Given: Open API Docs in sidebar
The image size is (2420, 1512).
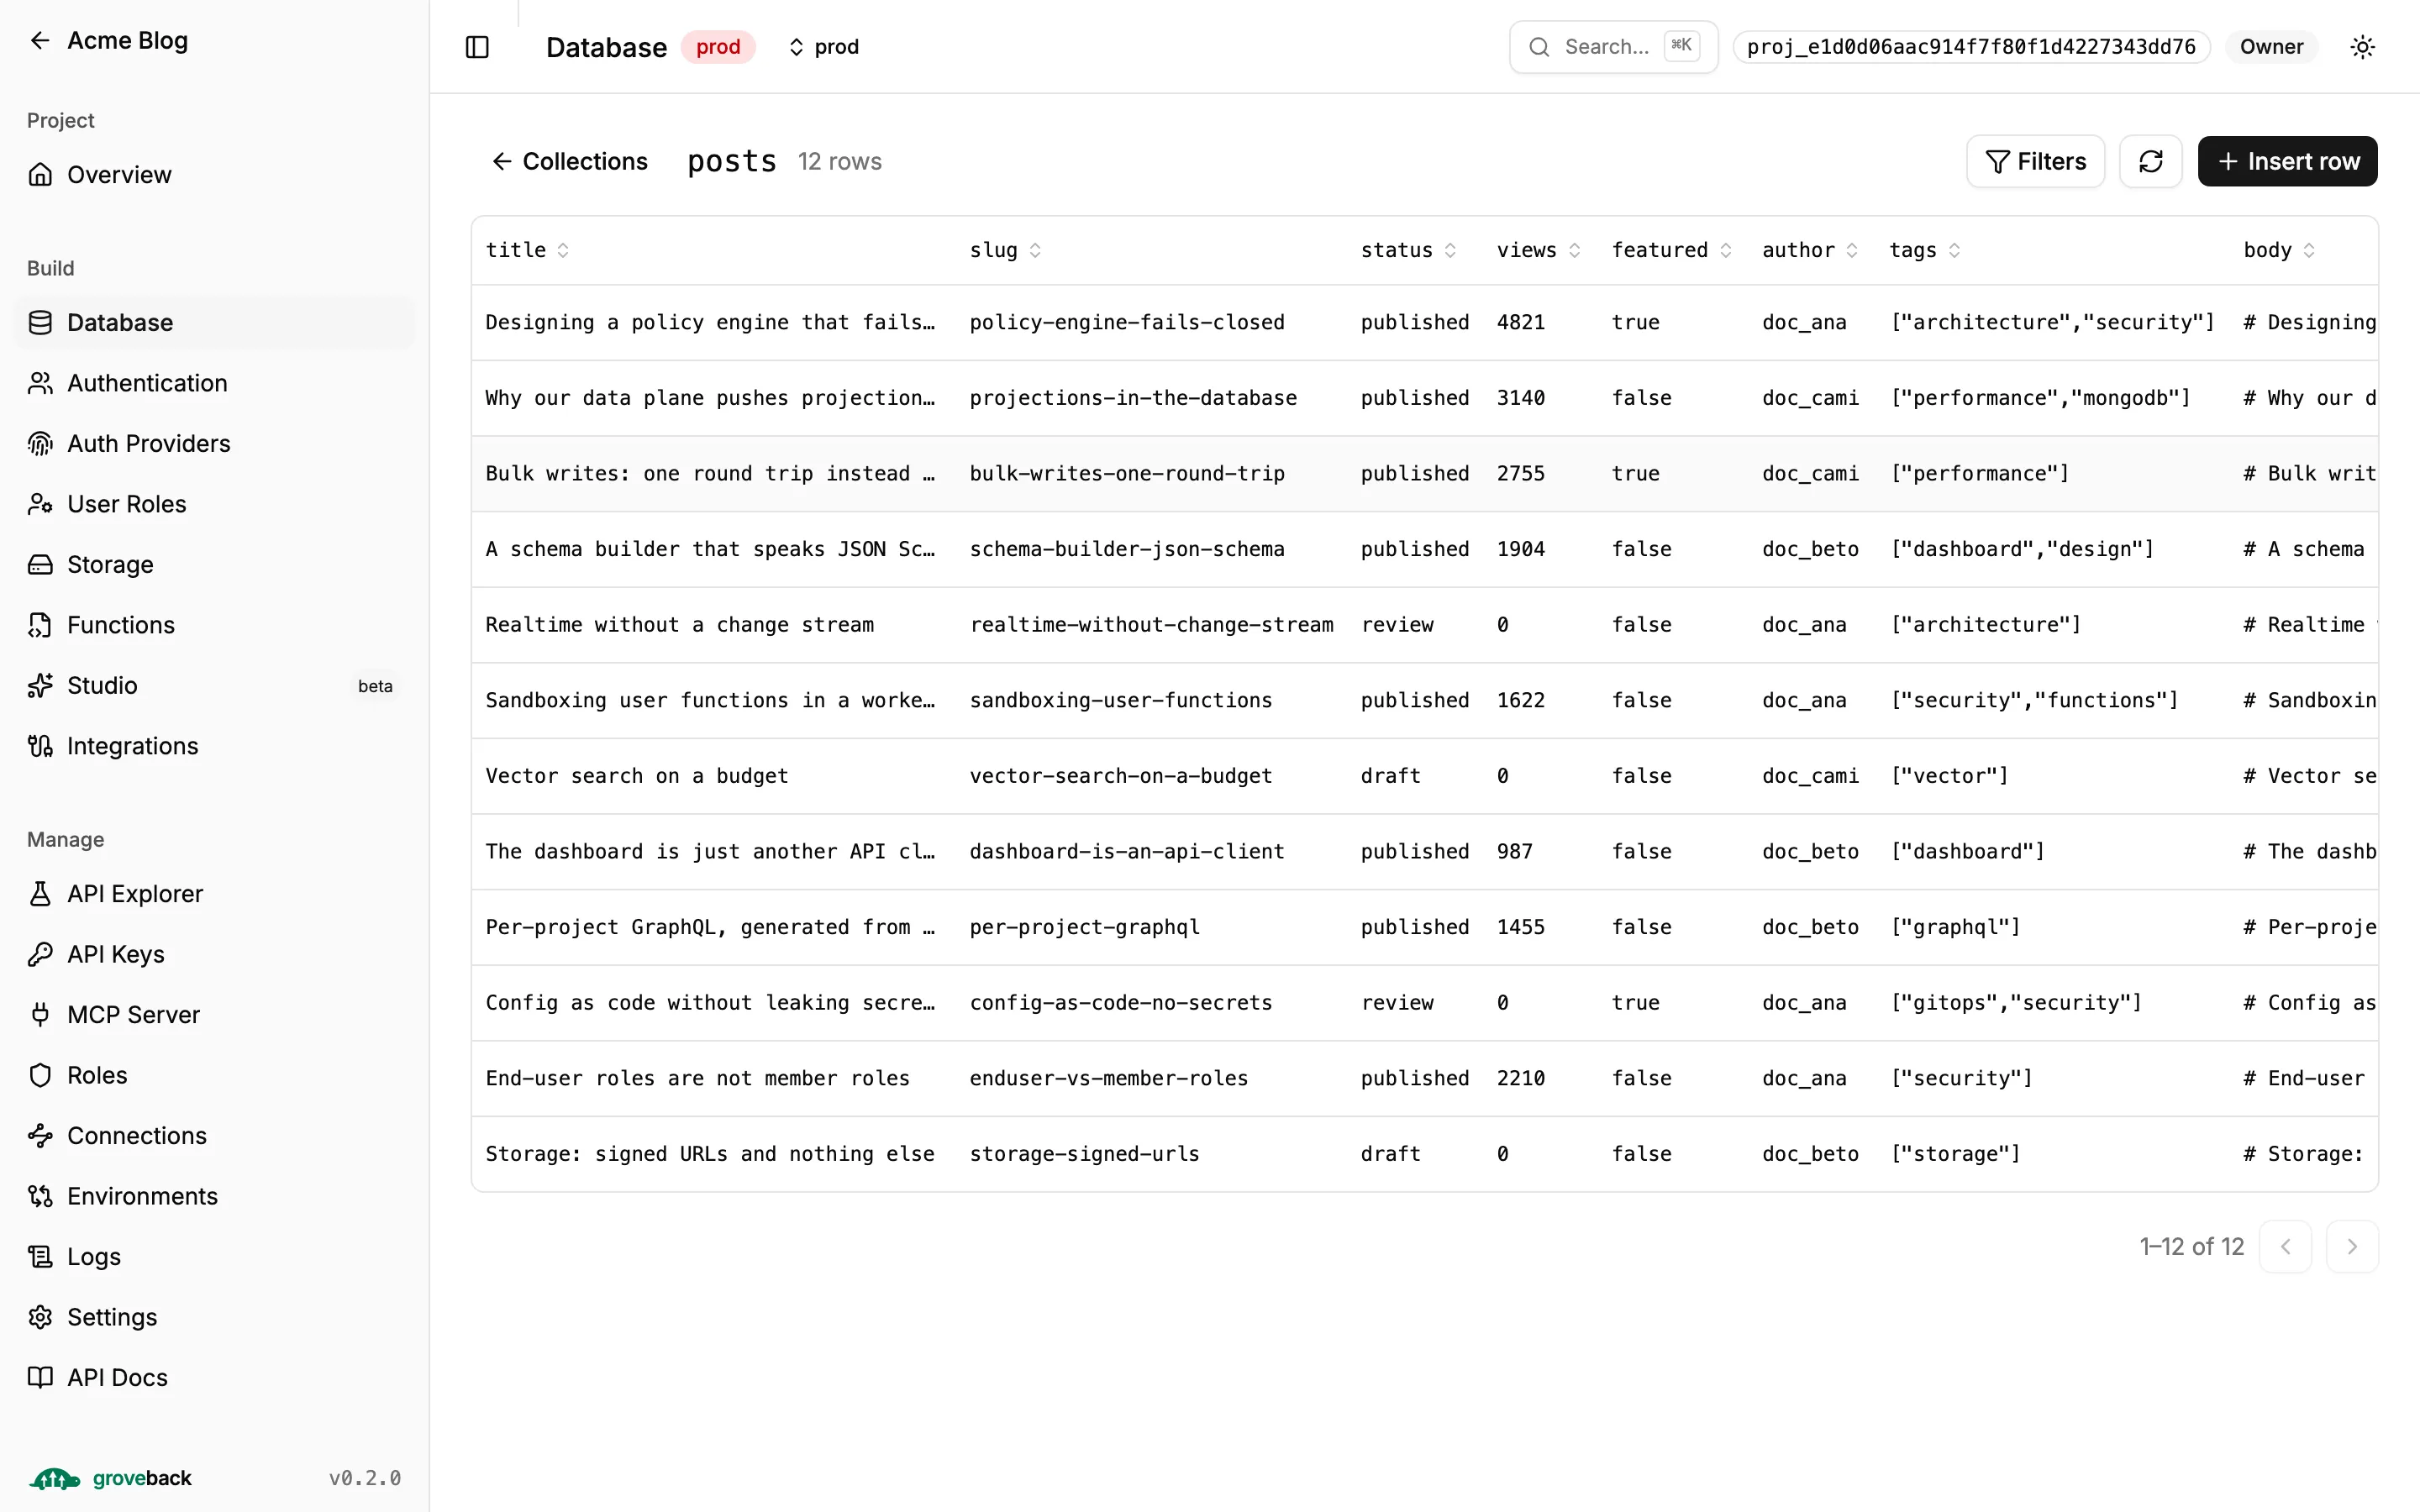Looking at the screenshot, I should (214, 1378).
